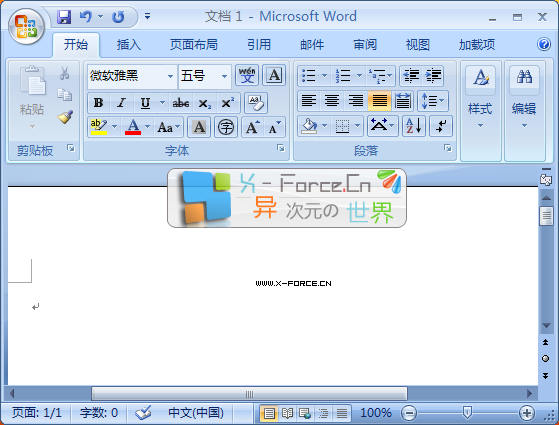559x425 pixels.
Task: Switch to the 视图 tab
Action: pos(417,45)
